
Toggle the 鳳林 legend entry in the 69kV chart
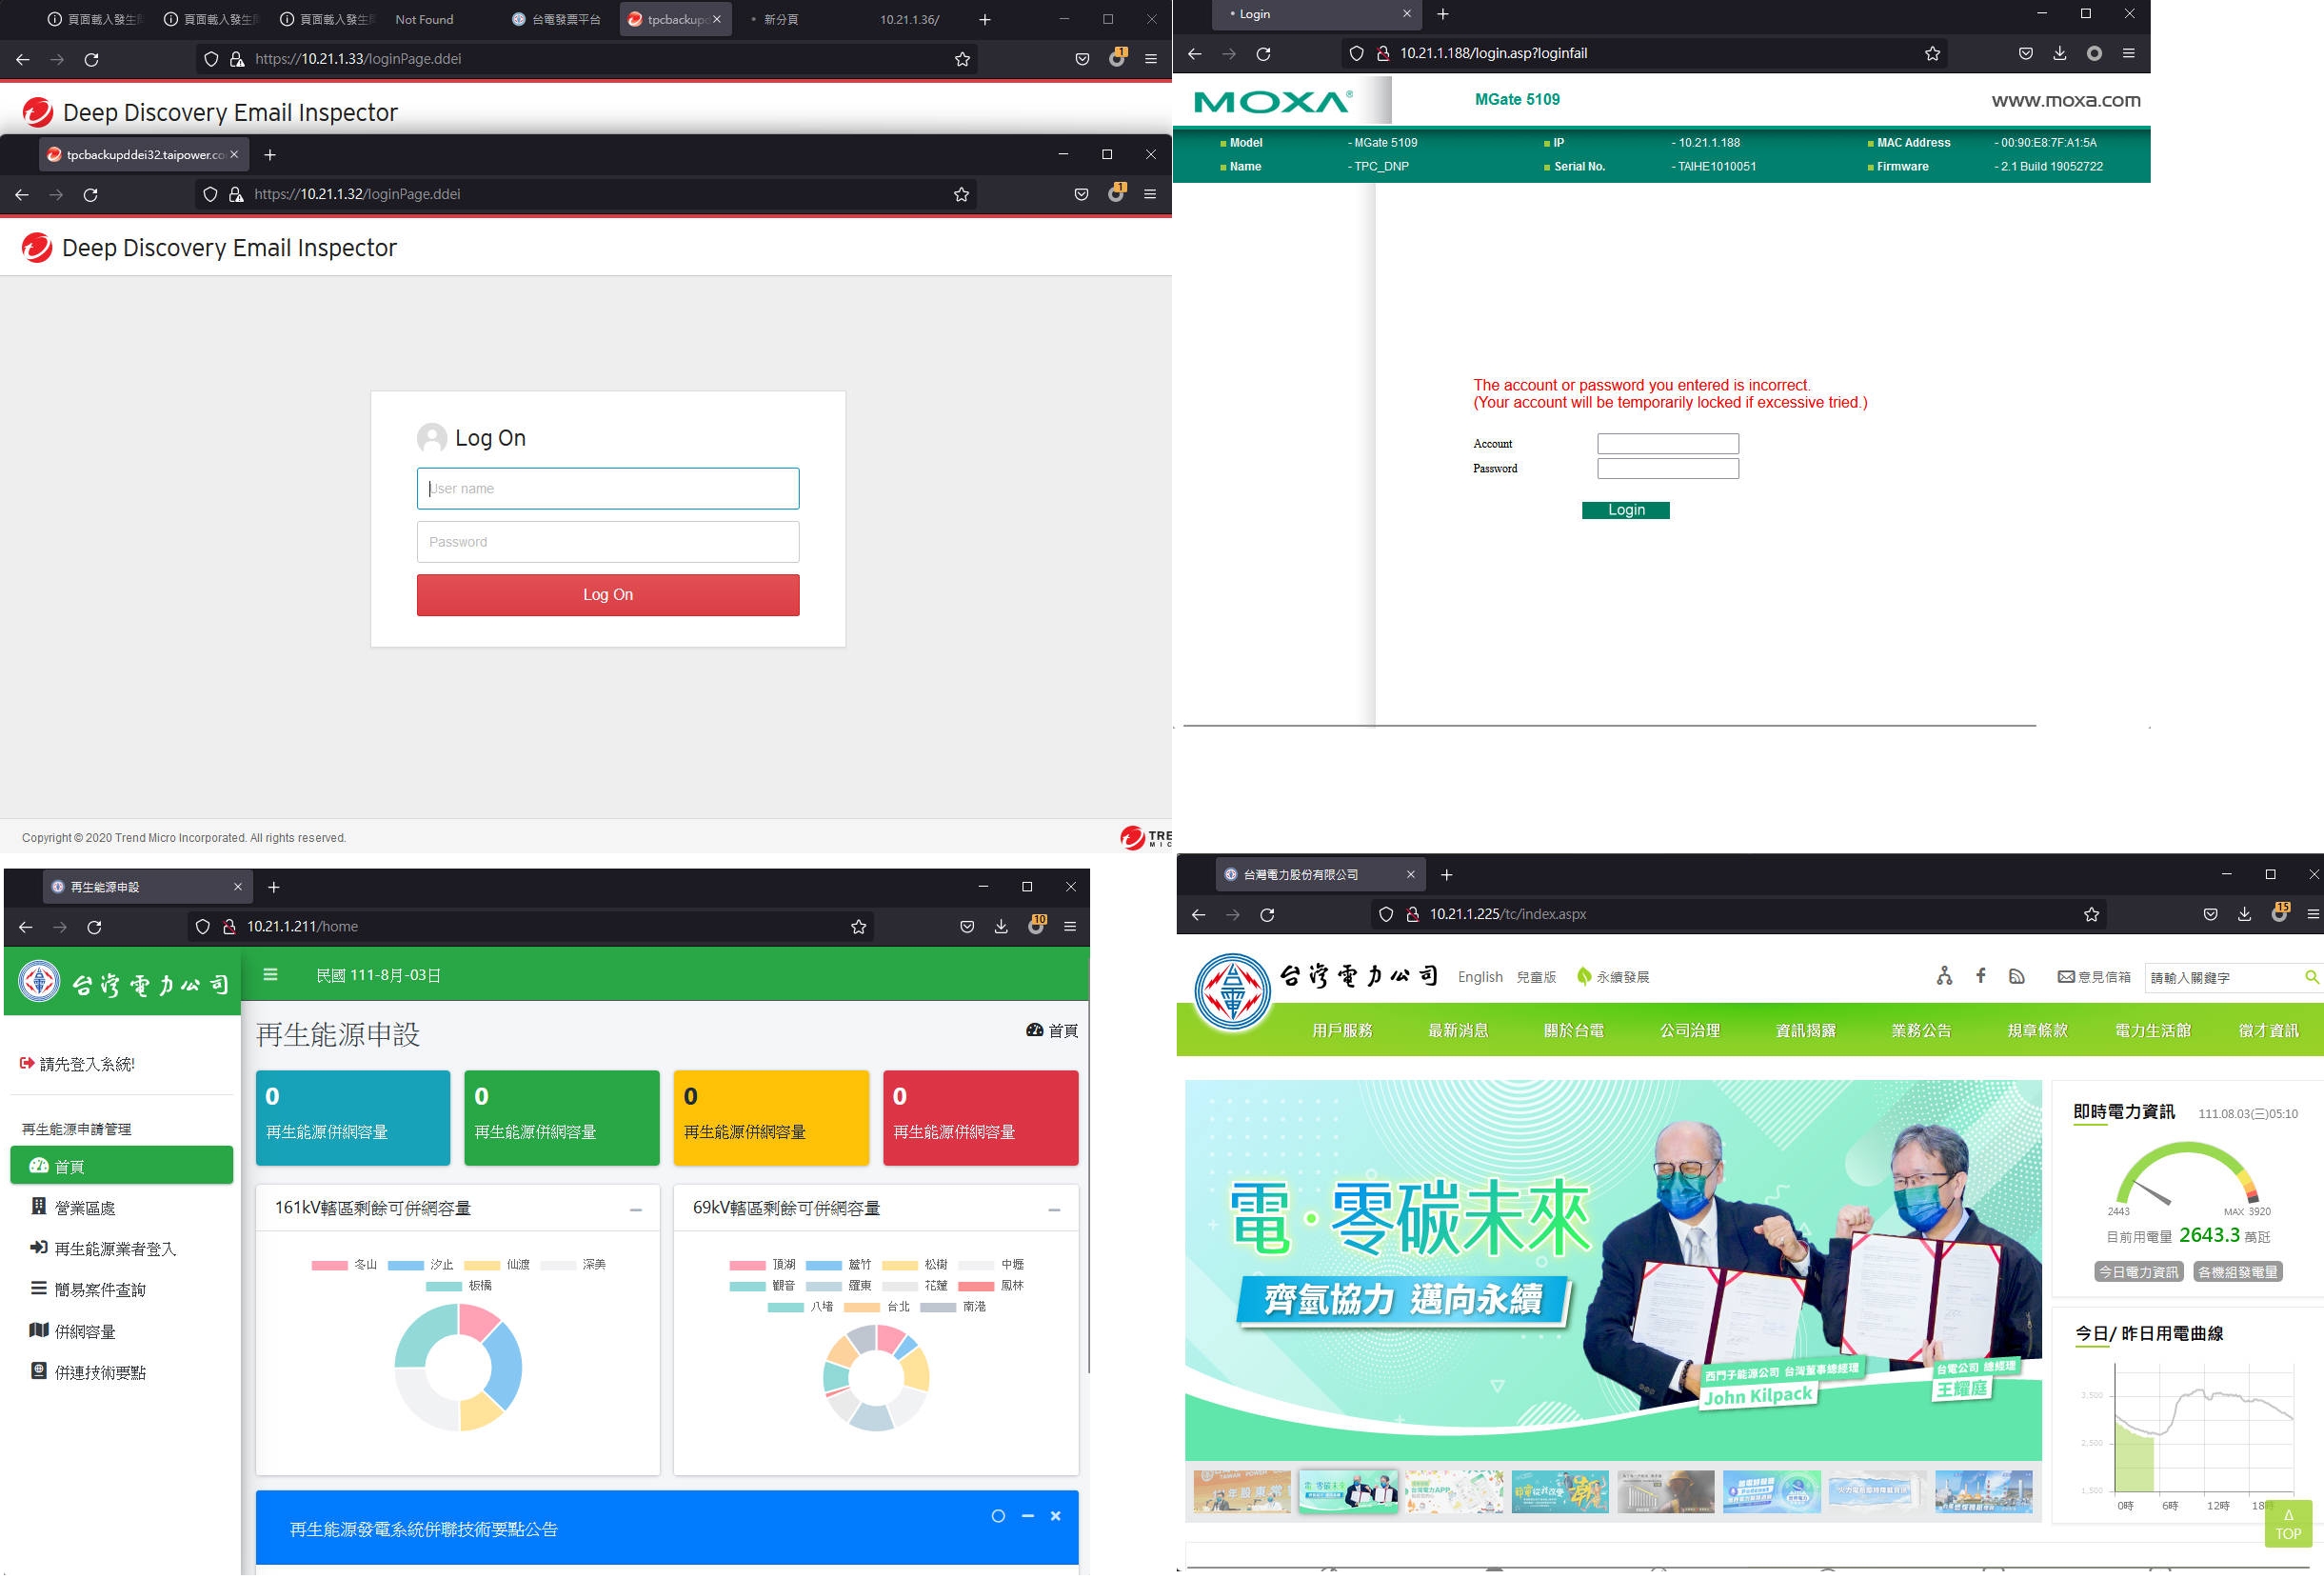[992, 1287]
